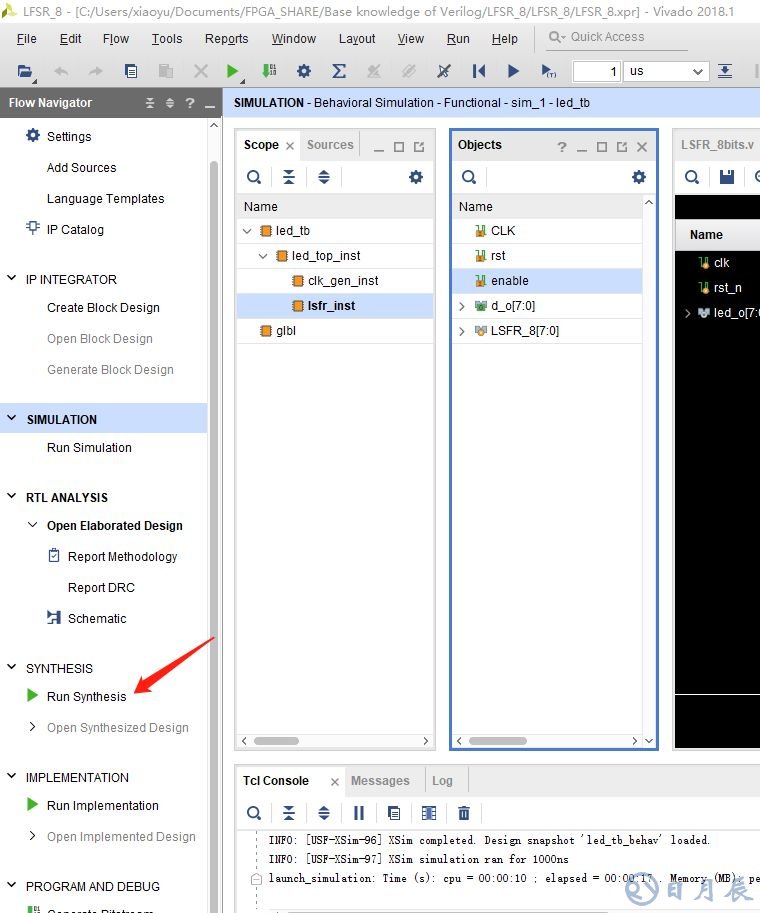
Task: Open Scope panel settings gear
Action: coord(416,177)
